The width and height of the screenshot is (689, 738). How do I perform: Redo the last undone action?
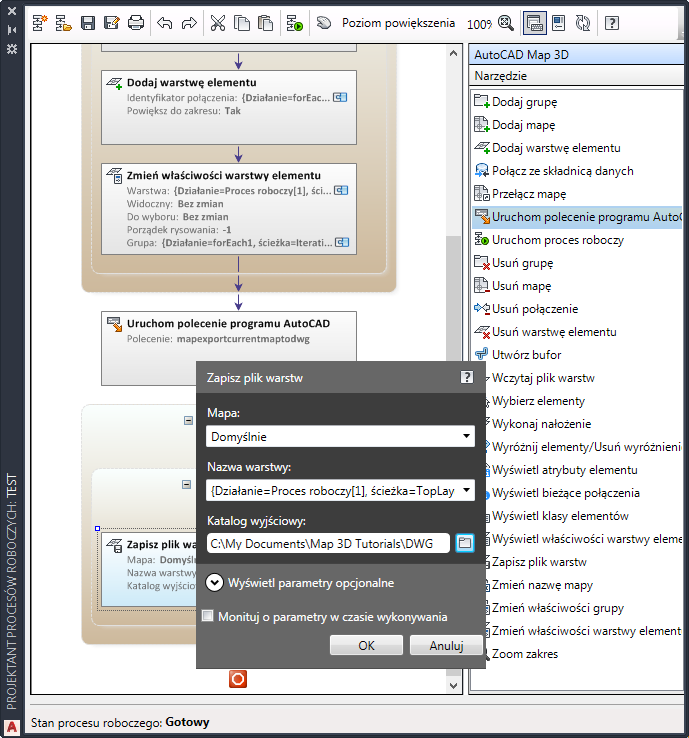click(189, 23)
